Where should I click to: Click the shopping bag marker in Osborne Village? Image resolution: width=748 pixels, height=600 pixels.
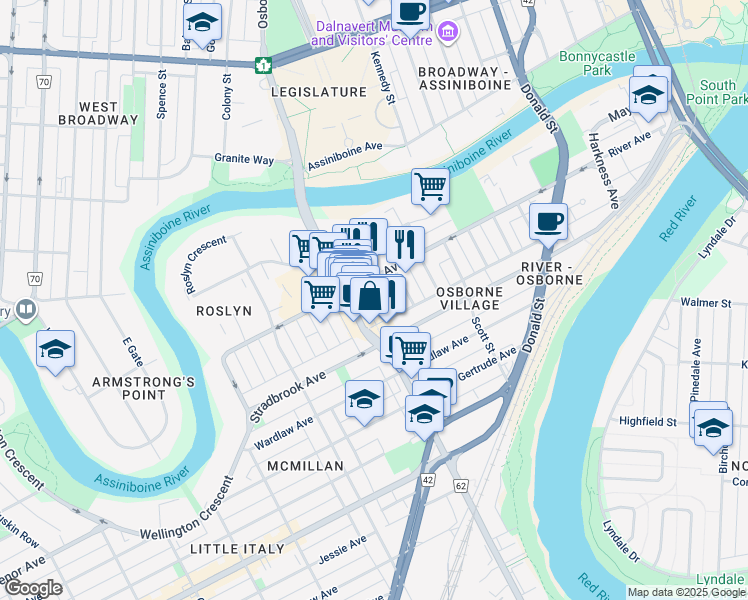click(369, 298)
